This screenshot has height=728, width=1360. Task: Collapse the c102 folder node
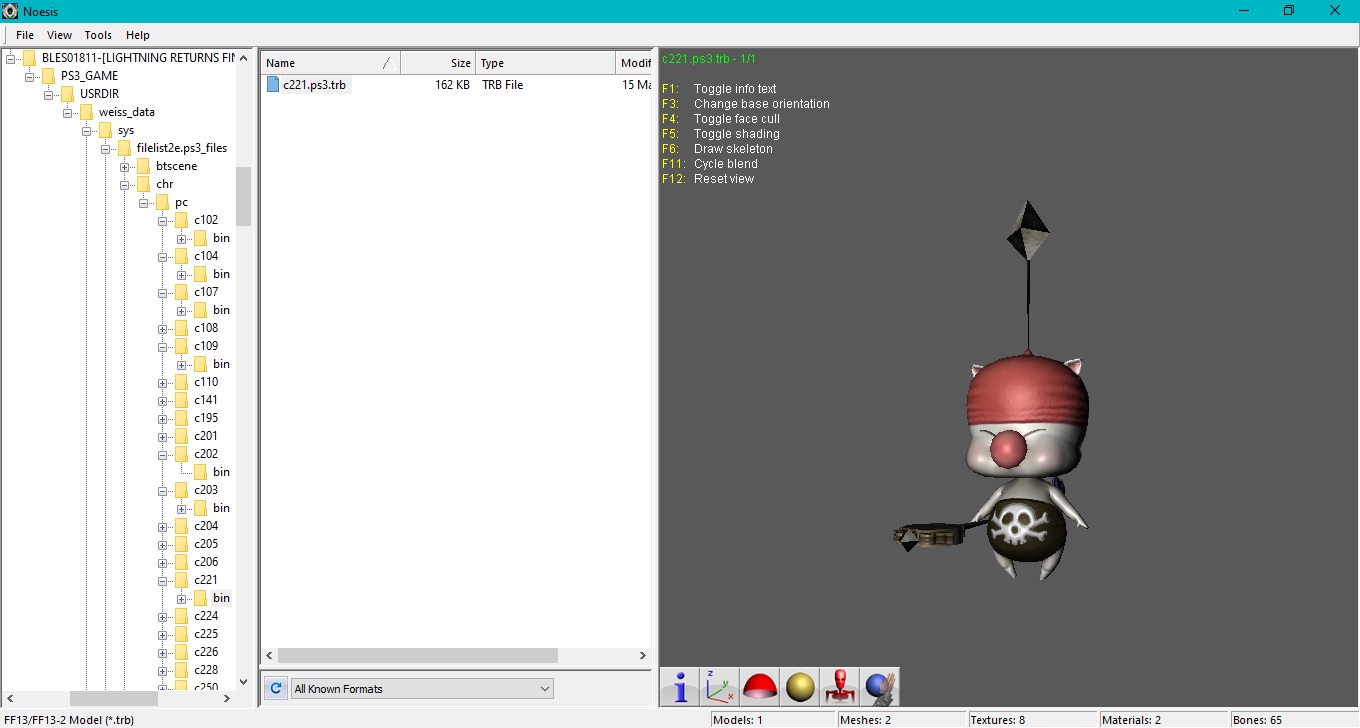click(162, 220)
